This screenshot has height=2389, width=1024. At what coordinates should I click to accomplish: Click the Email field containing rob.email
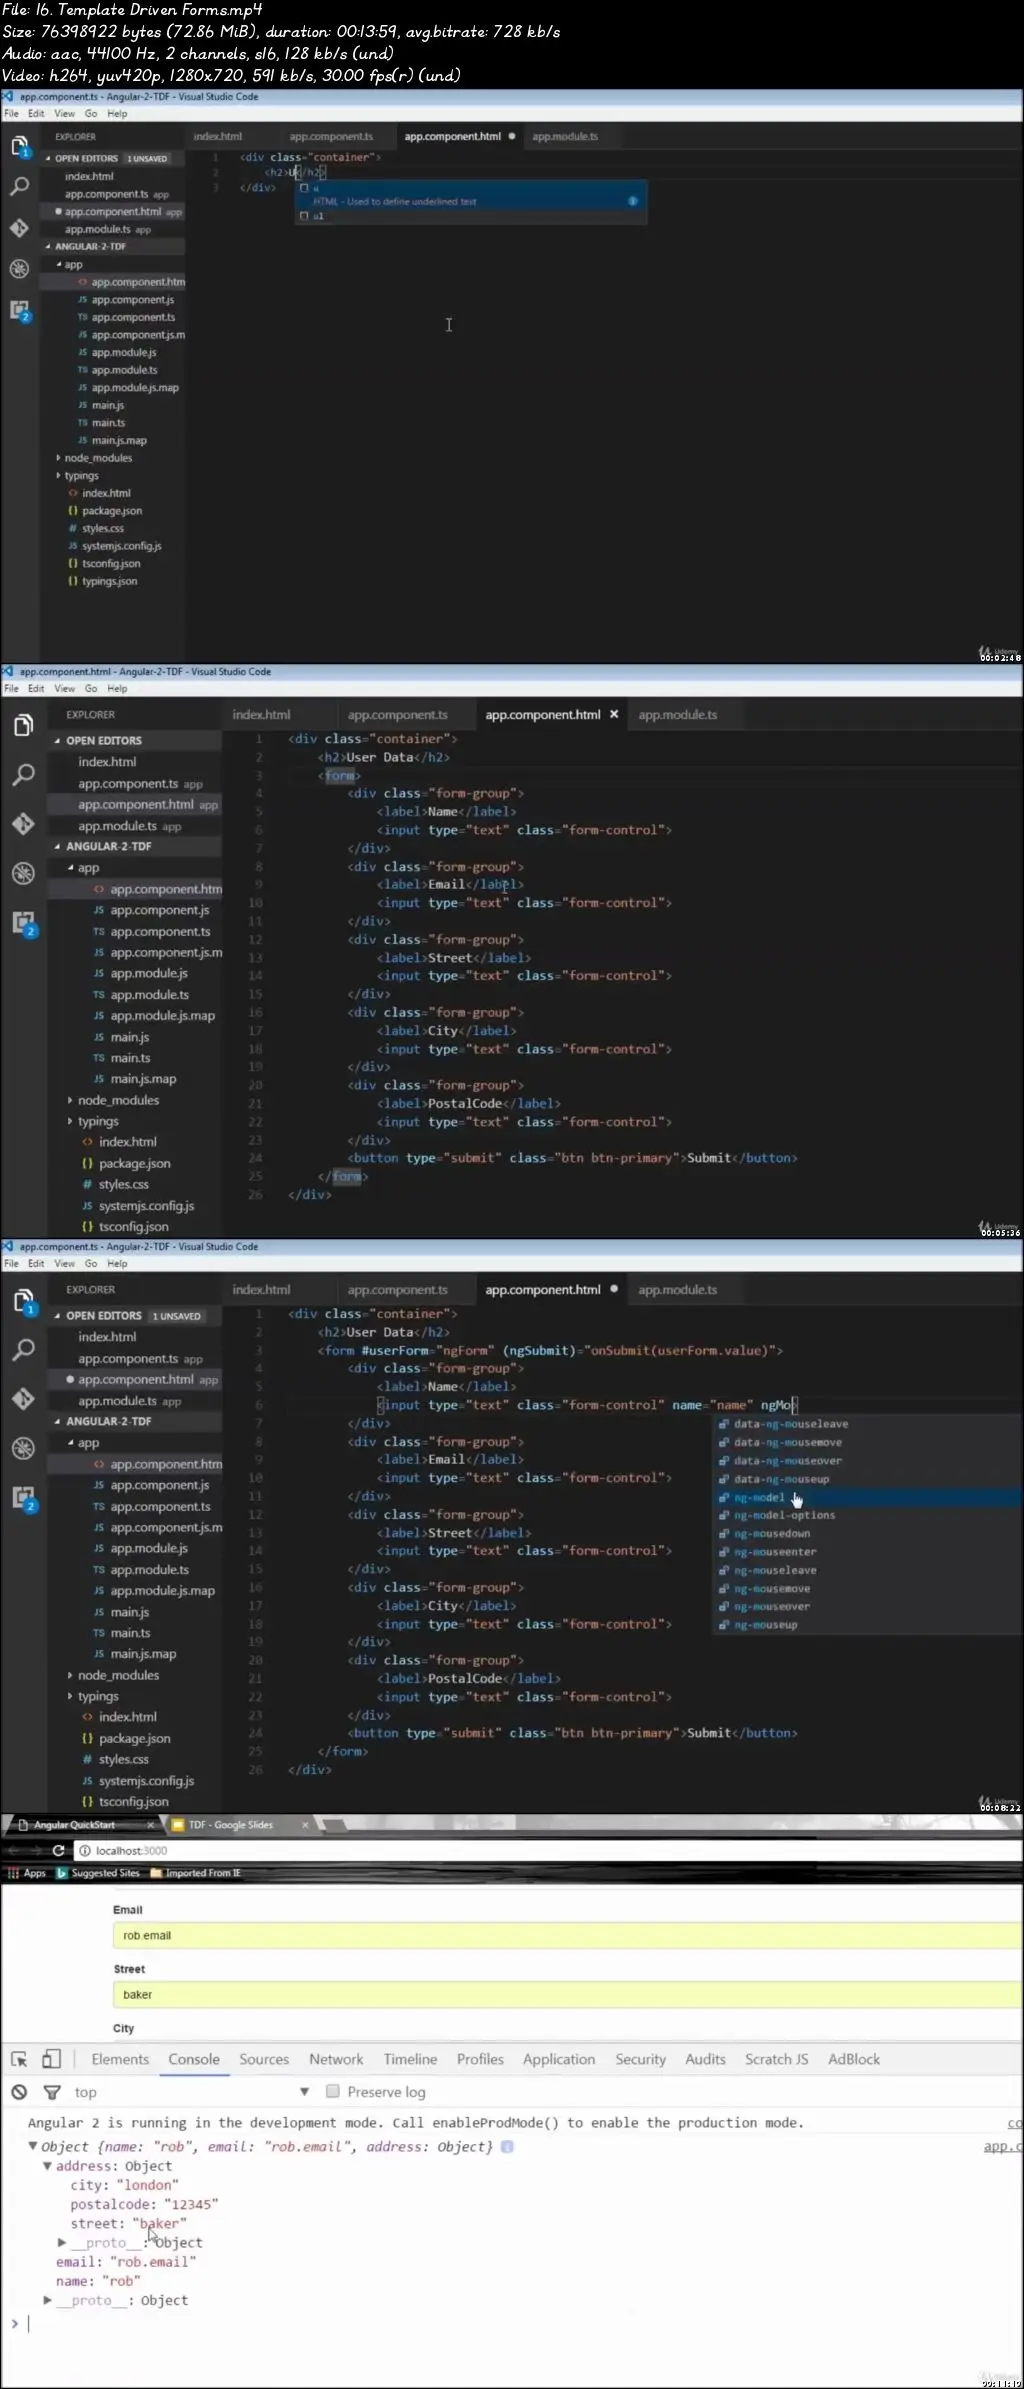tap(566, 1935)
